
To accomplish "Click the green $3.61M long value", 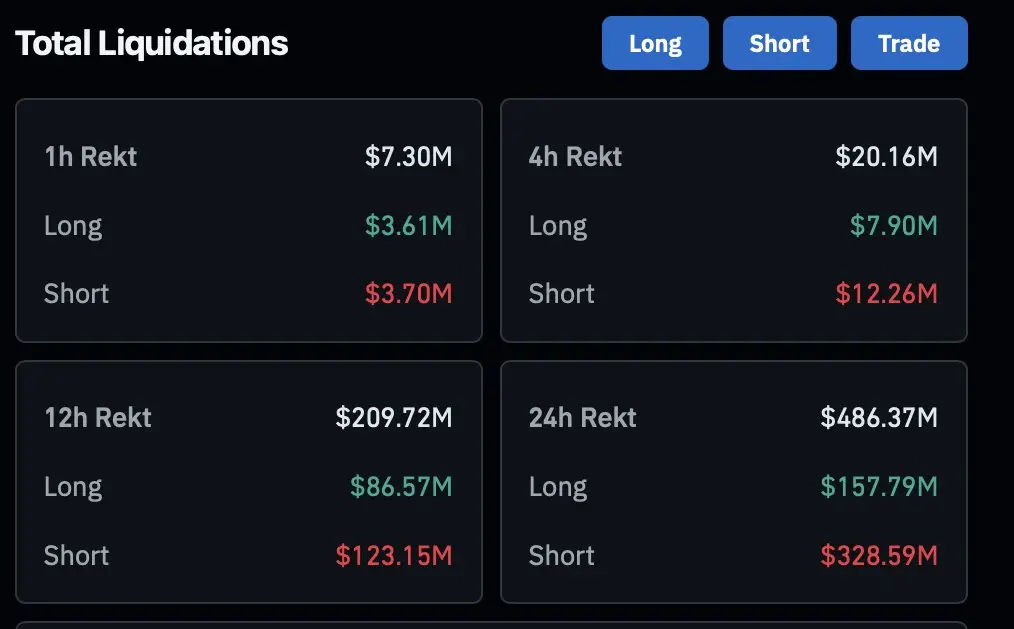I will 408,225.
